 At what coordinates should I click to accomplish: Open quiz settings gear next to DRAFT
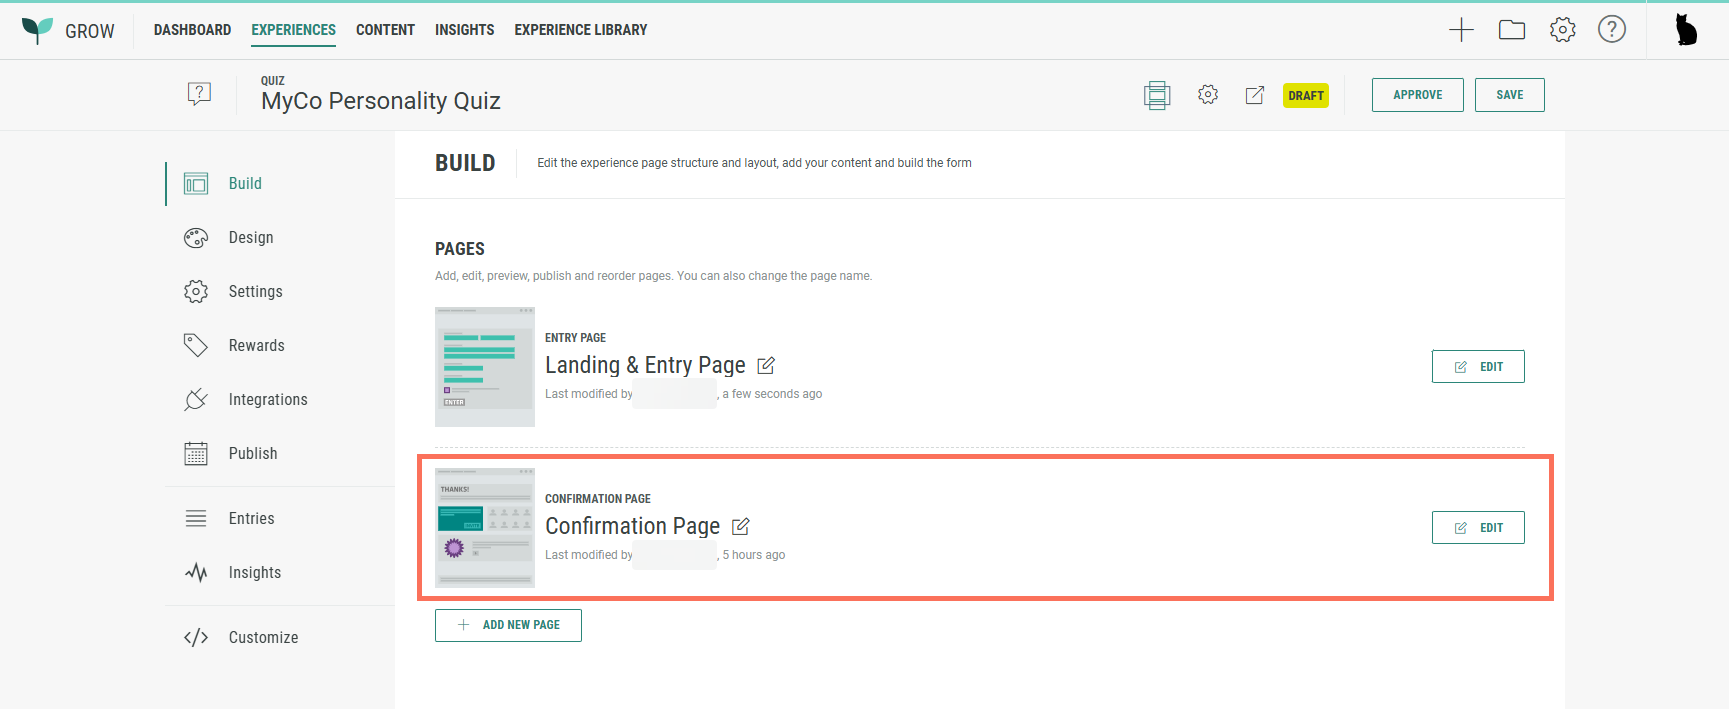(1208, 95)
